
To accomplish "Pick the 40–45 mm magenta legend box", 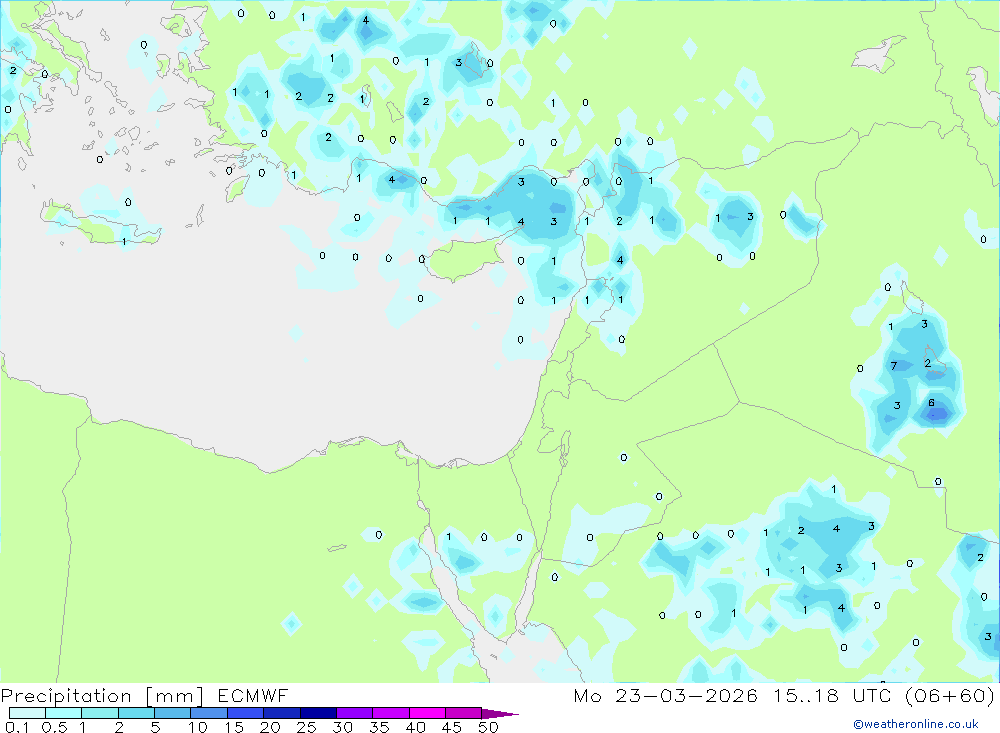I will (427, 713).
